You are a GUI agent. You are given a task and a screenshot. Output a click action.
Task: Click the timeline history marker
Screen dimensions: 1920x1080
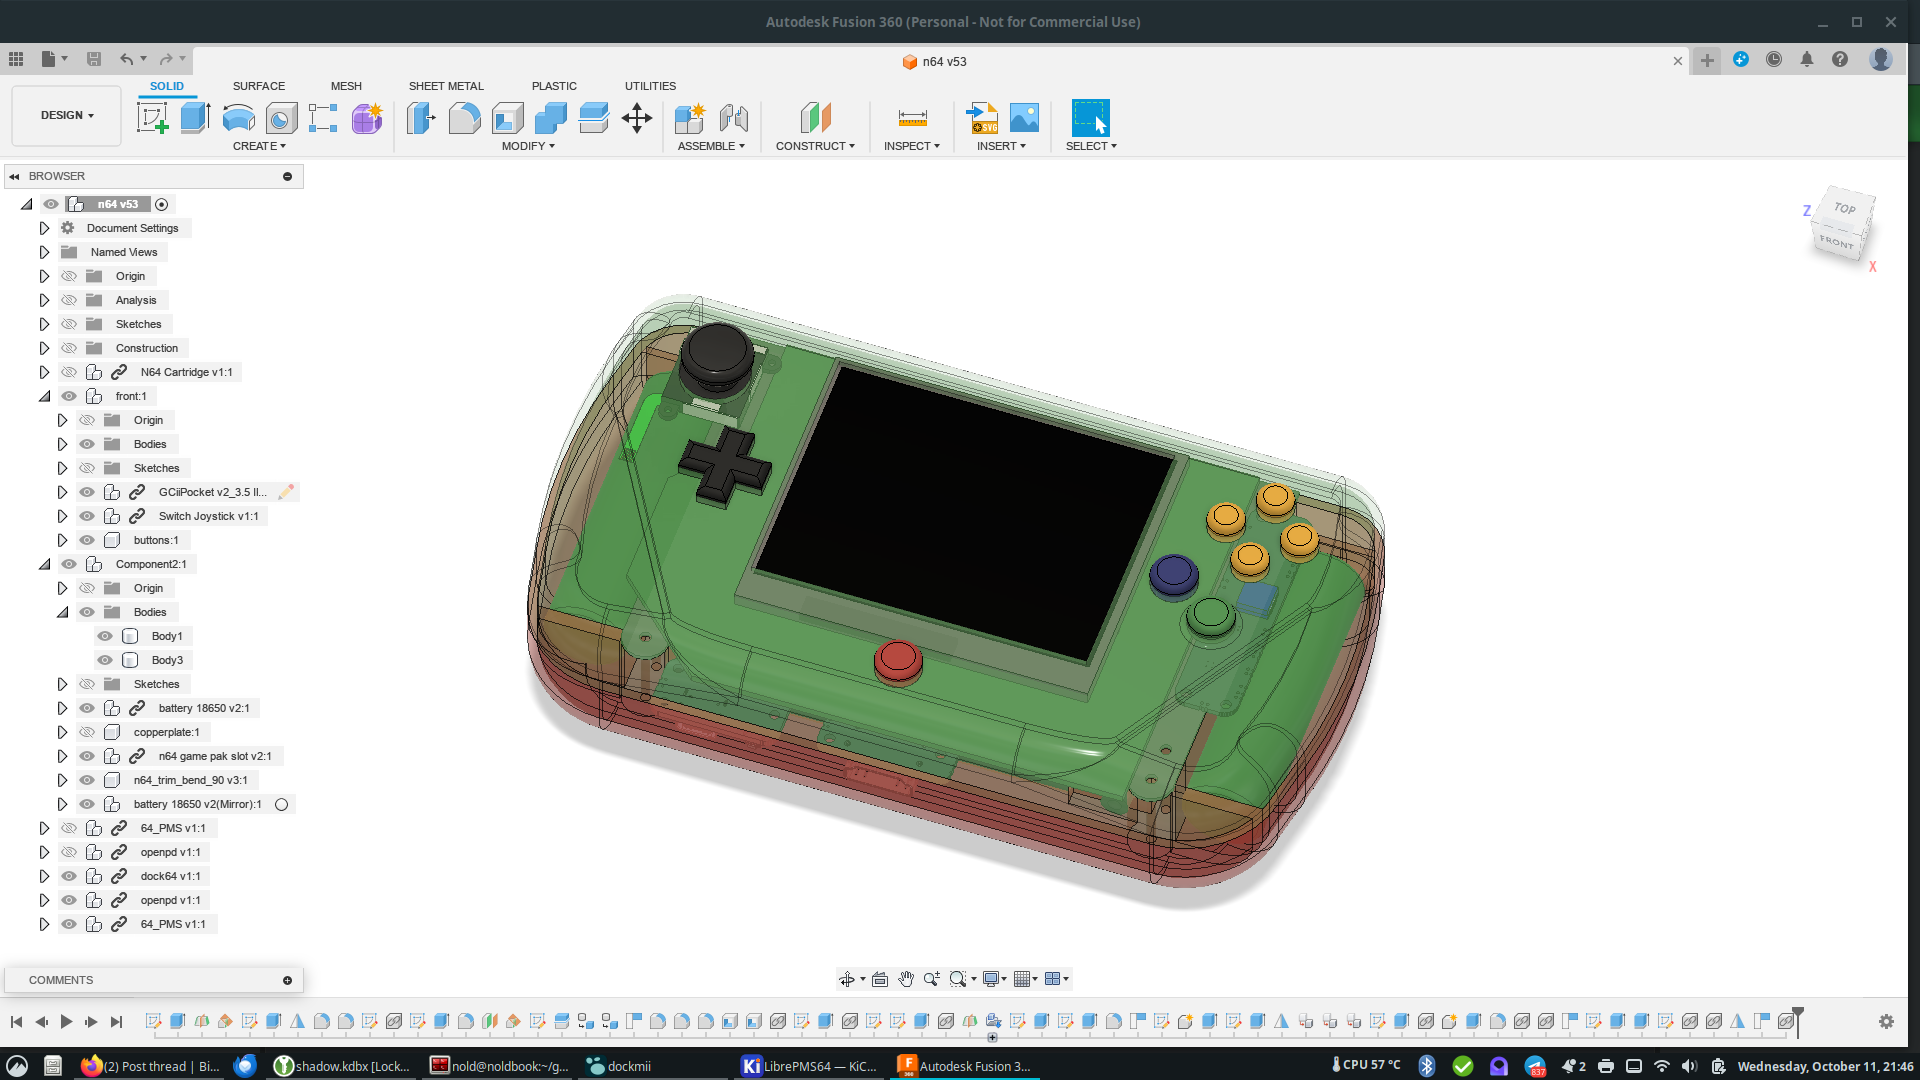1797,1020
